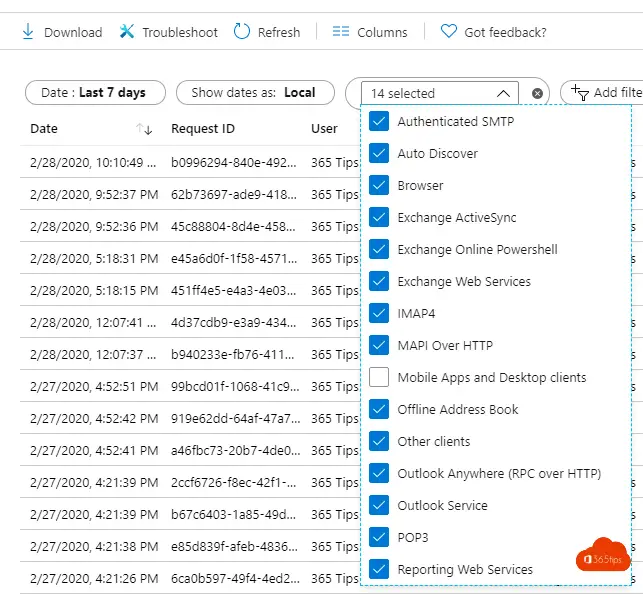Screen dimensions: 643x594
Task: Uncheck Offline Address Book checkbox
Action: [x=379, y=409]
